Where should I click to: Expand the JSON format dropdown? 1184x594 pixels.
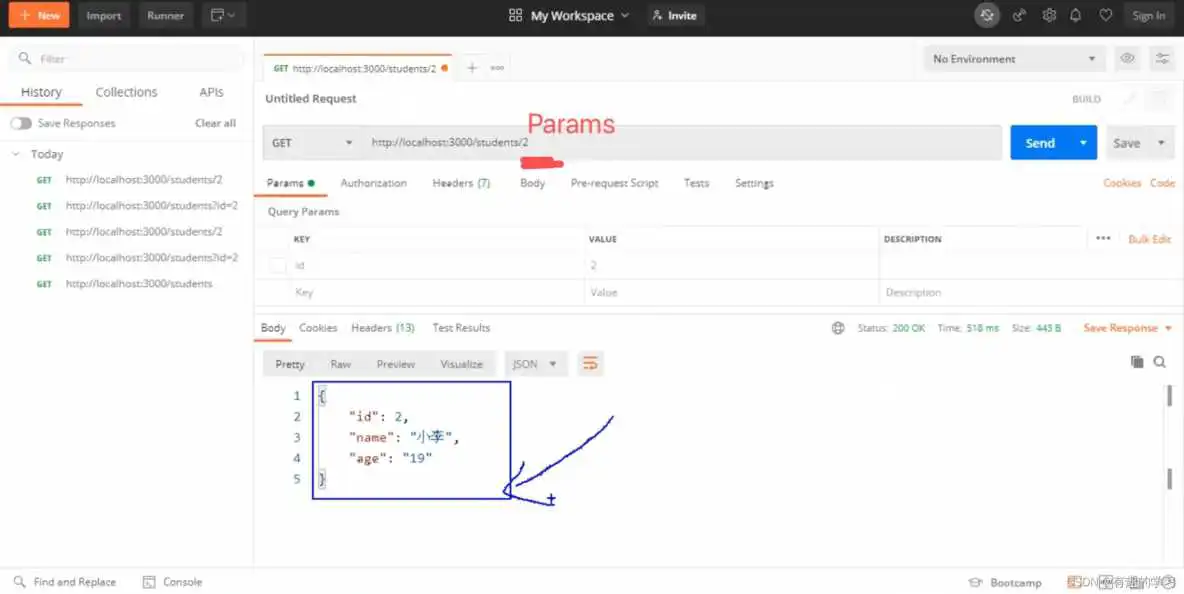click(535, 364)
